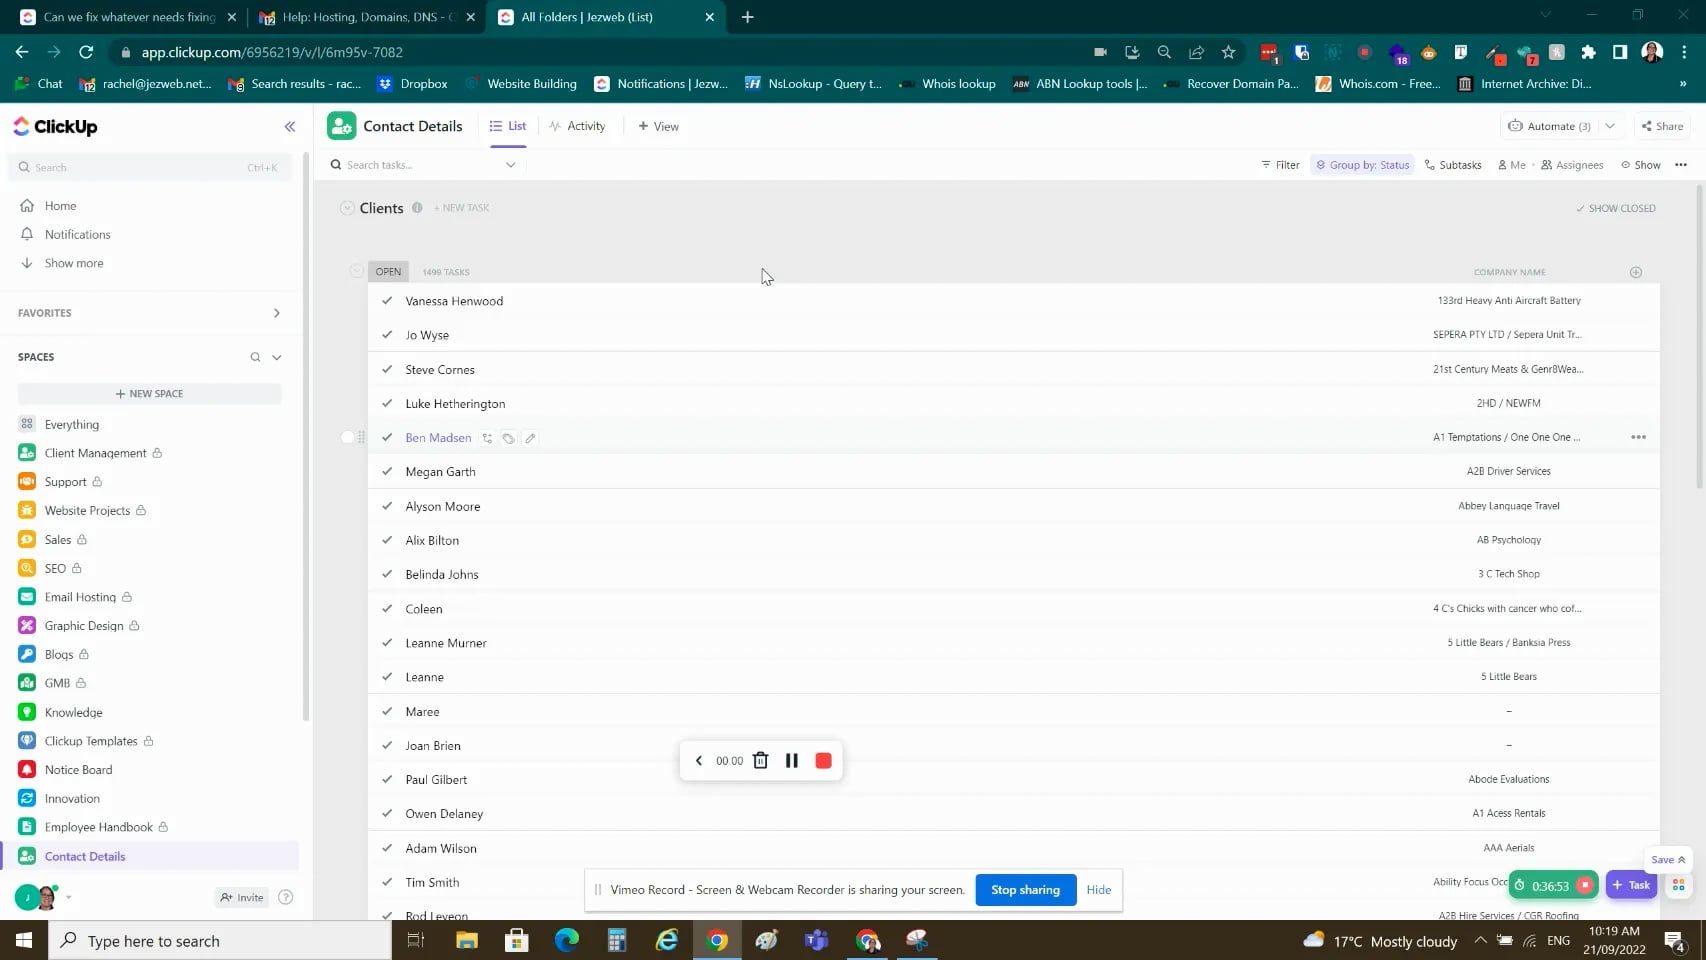
Task: Mark Luke Hetherington task complete
Action: point(387,403)
